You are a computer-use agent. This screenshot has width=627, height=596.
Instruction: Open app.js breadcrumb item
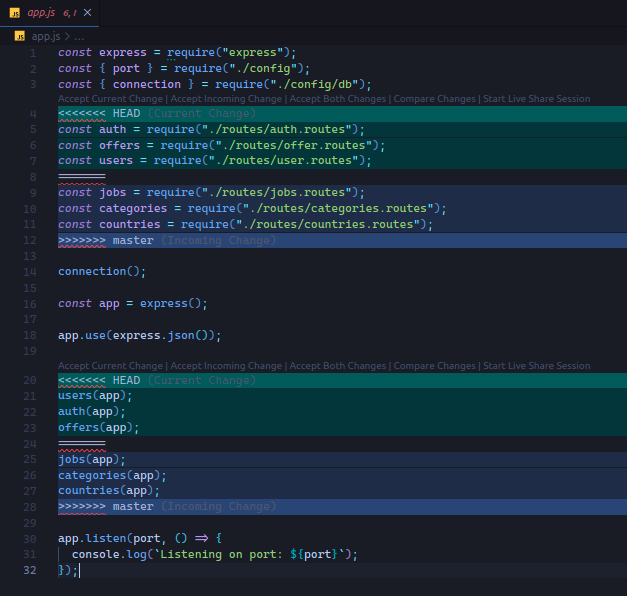(46, 36)
